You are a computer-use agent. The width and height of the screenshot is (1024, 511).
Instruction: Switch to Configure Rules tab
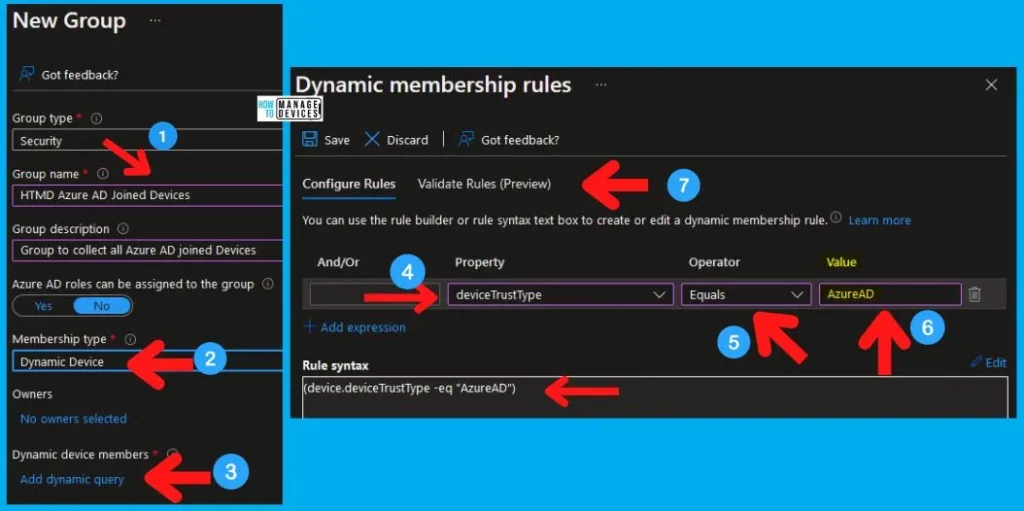point(349,184)
